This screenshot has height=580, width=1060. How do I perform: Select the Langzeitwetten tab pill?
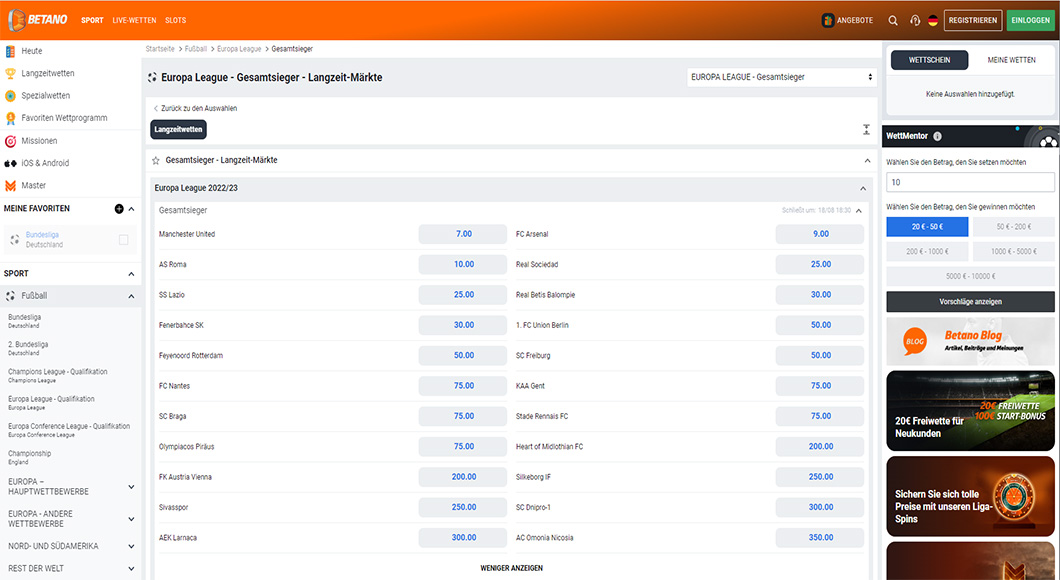coord(178,129)
